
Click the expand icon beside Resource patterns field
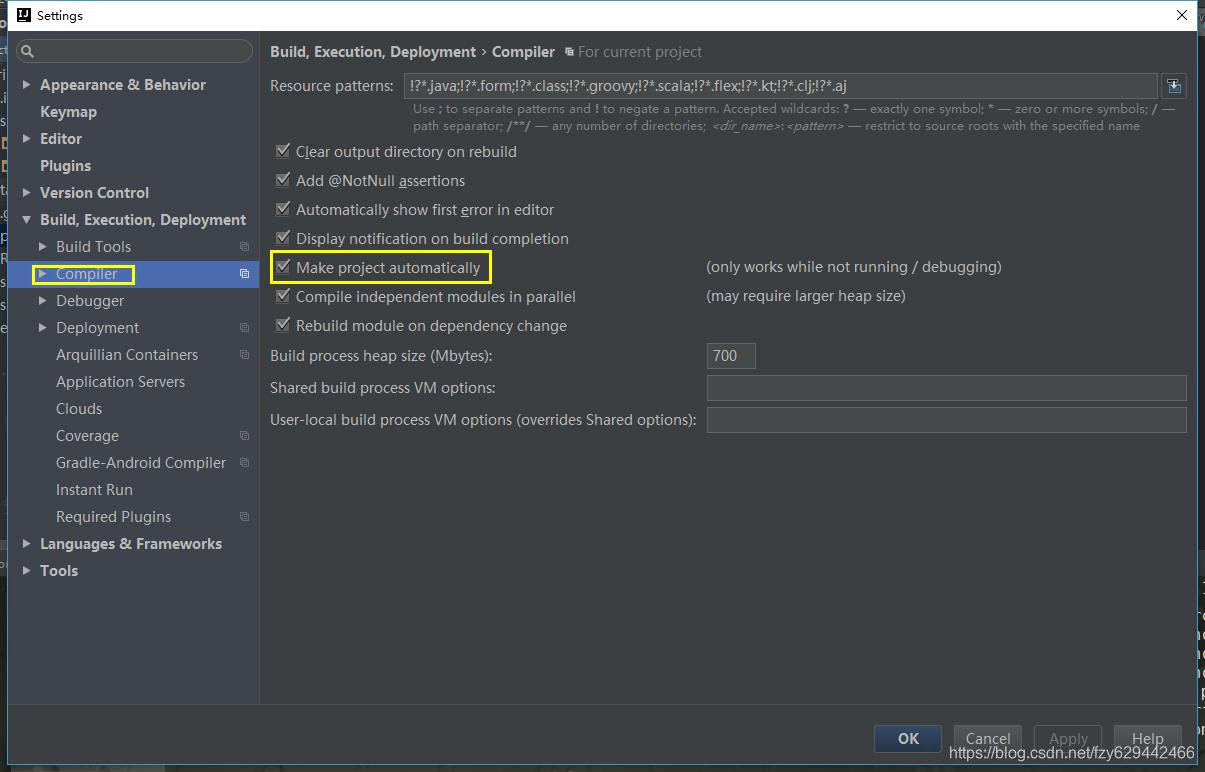pyautogui.click(x=1174, y=86)
